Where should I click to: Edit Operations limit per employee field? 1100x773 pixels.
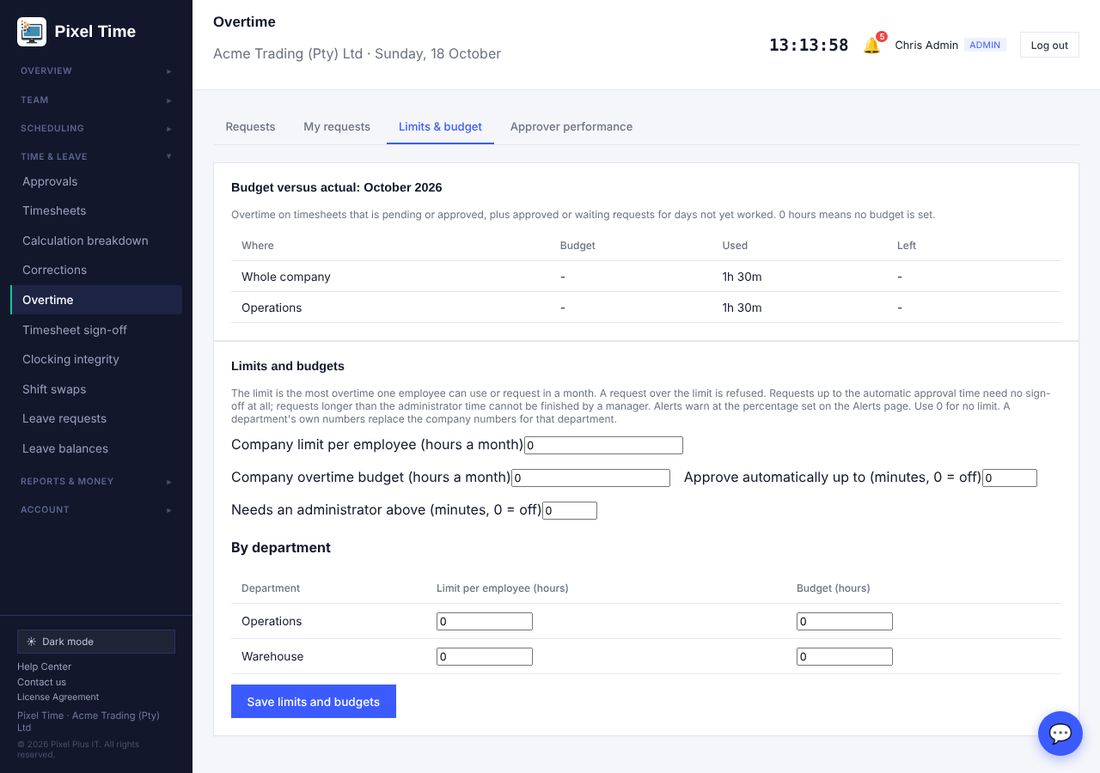pos(485,621)
